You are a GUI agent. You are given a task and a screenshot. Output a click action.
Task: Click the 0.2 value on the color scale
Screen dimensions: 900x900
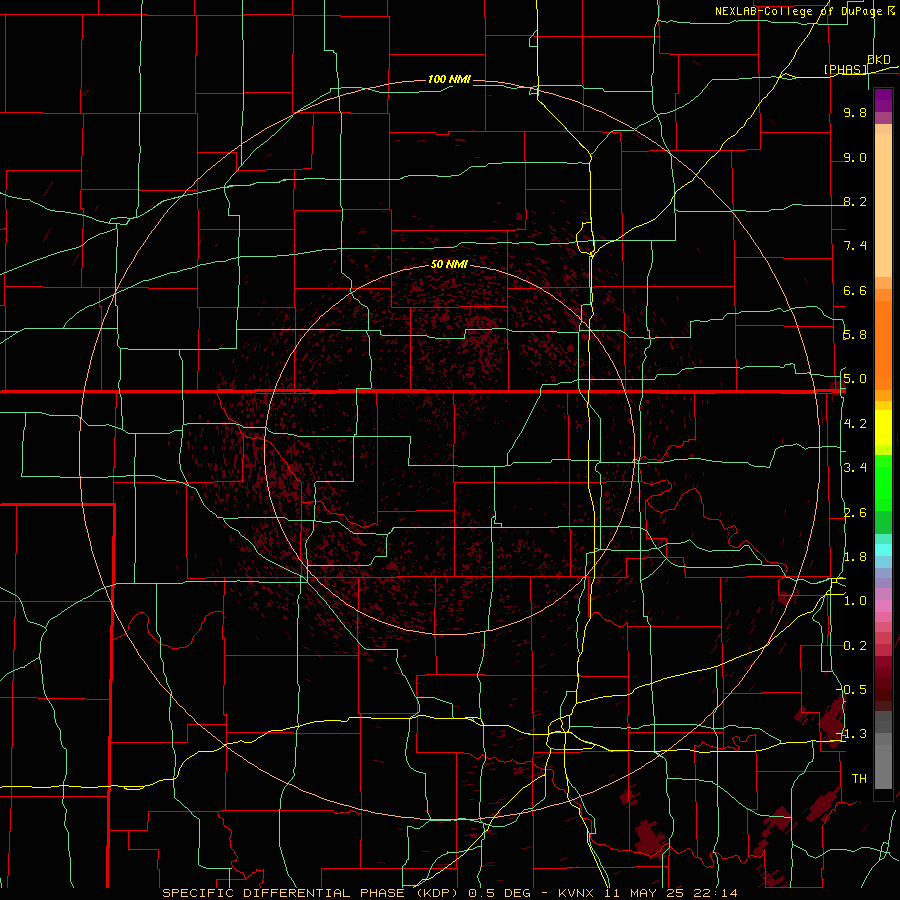pos(855,646)
